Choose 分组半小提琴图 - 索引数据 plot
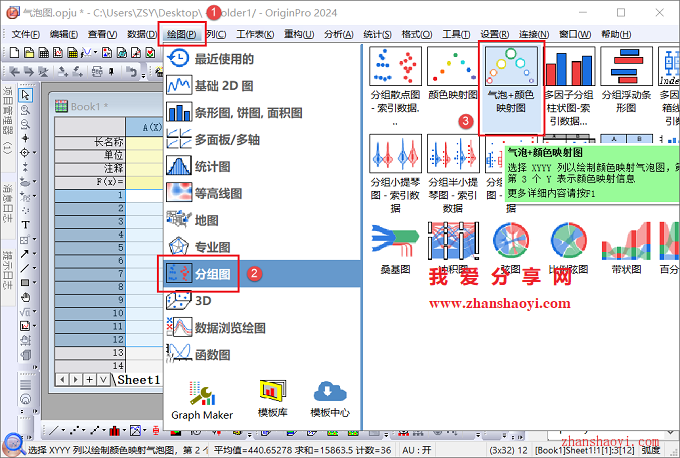This screenshot has width=680, height=458. tap(453, 173)
